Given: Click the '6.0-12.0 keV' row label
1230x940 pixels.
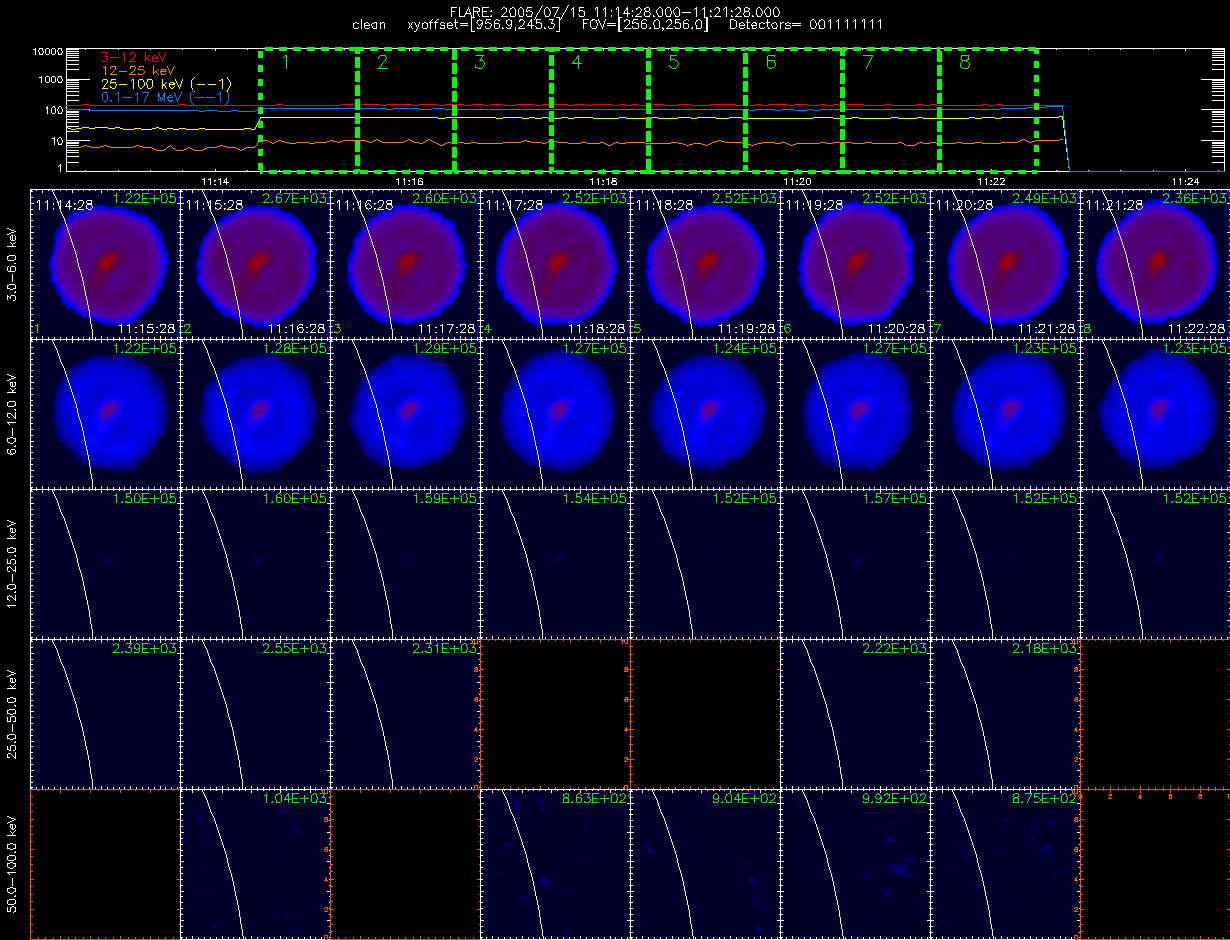Looking at the screenshot, I should click(13, 413).
